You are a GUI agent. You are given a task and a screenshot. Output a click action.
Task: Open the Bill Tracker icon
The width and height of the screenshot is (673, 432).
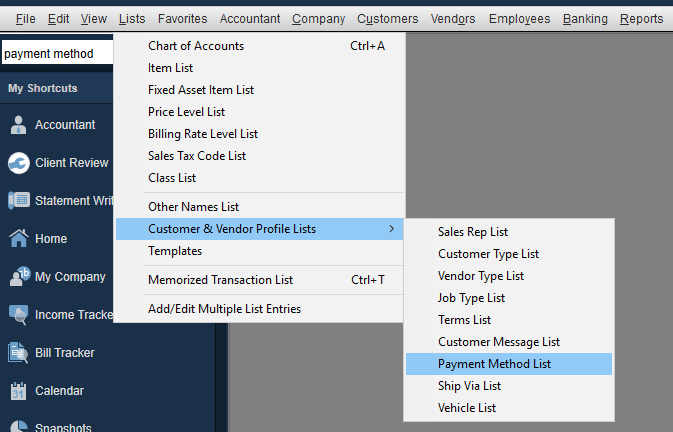(x=18, y=353)
